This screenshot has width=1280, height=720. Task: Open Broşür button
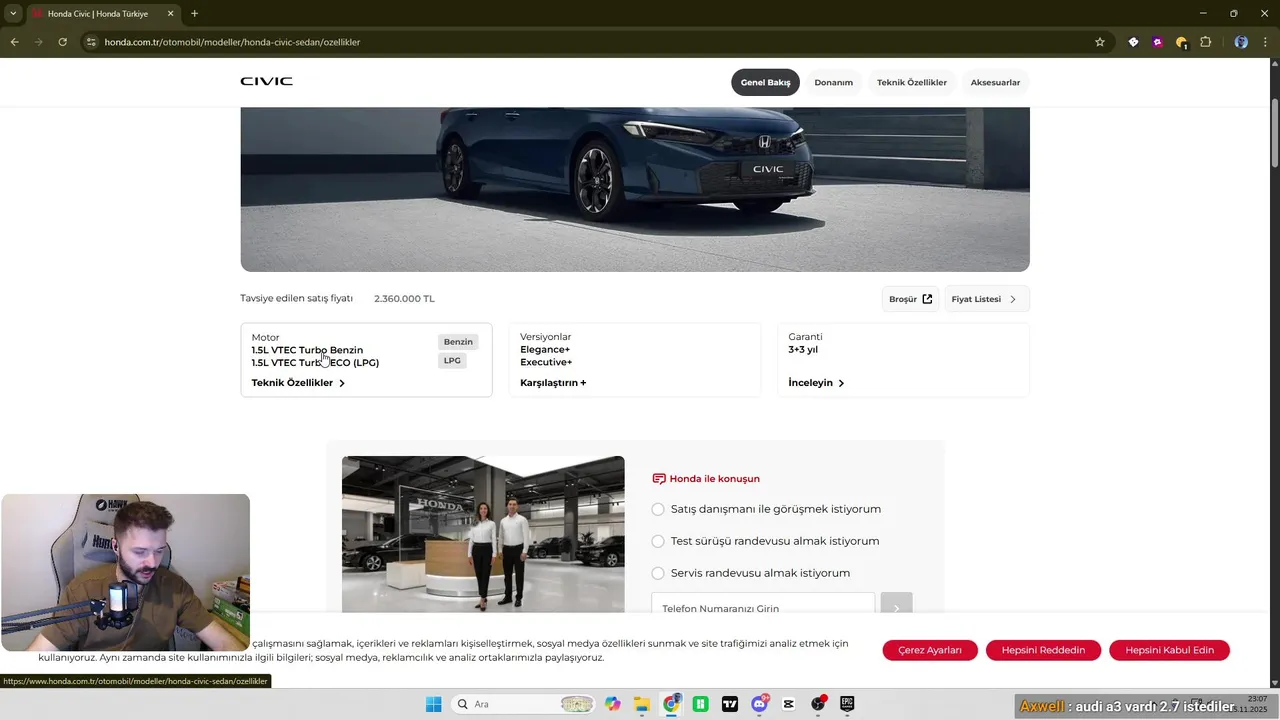[x=910, y=299]
